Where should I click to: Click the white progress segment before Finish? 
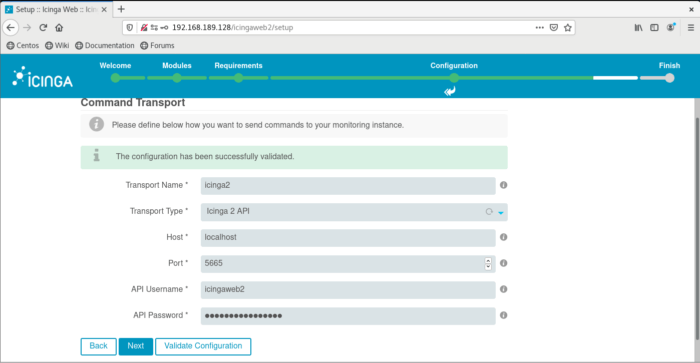click(x=615, y=78)
